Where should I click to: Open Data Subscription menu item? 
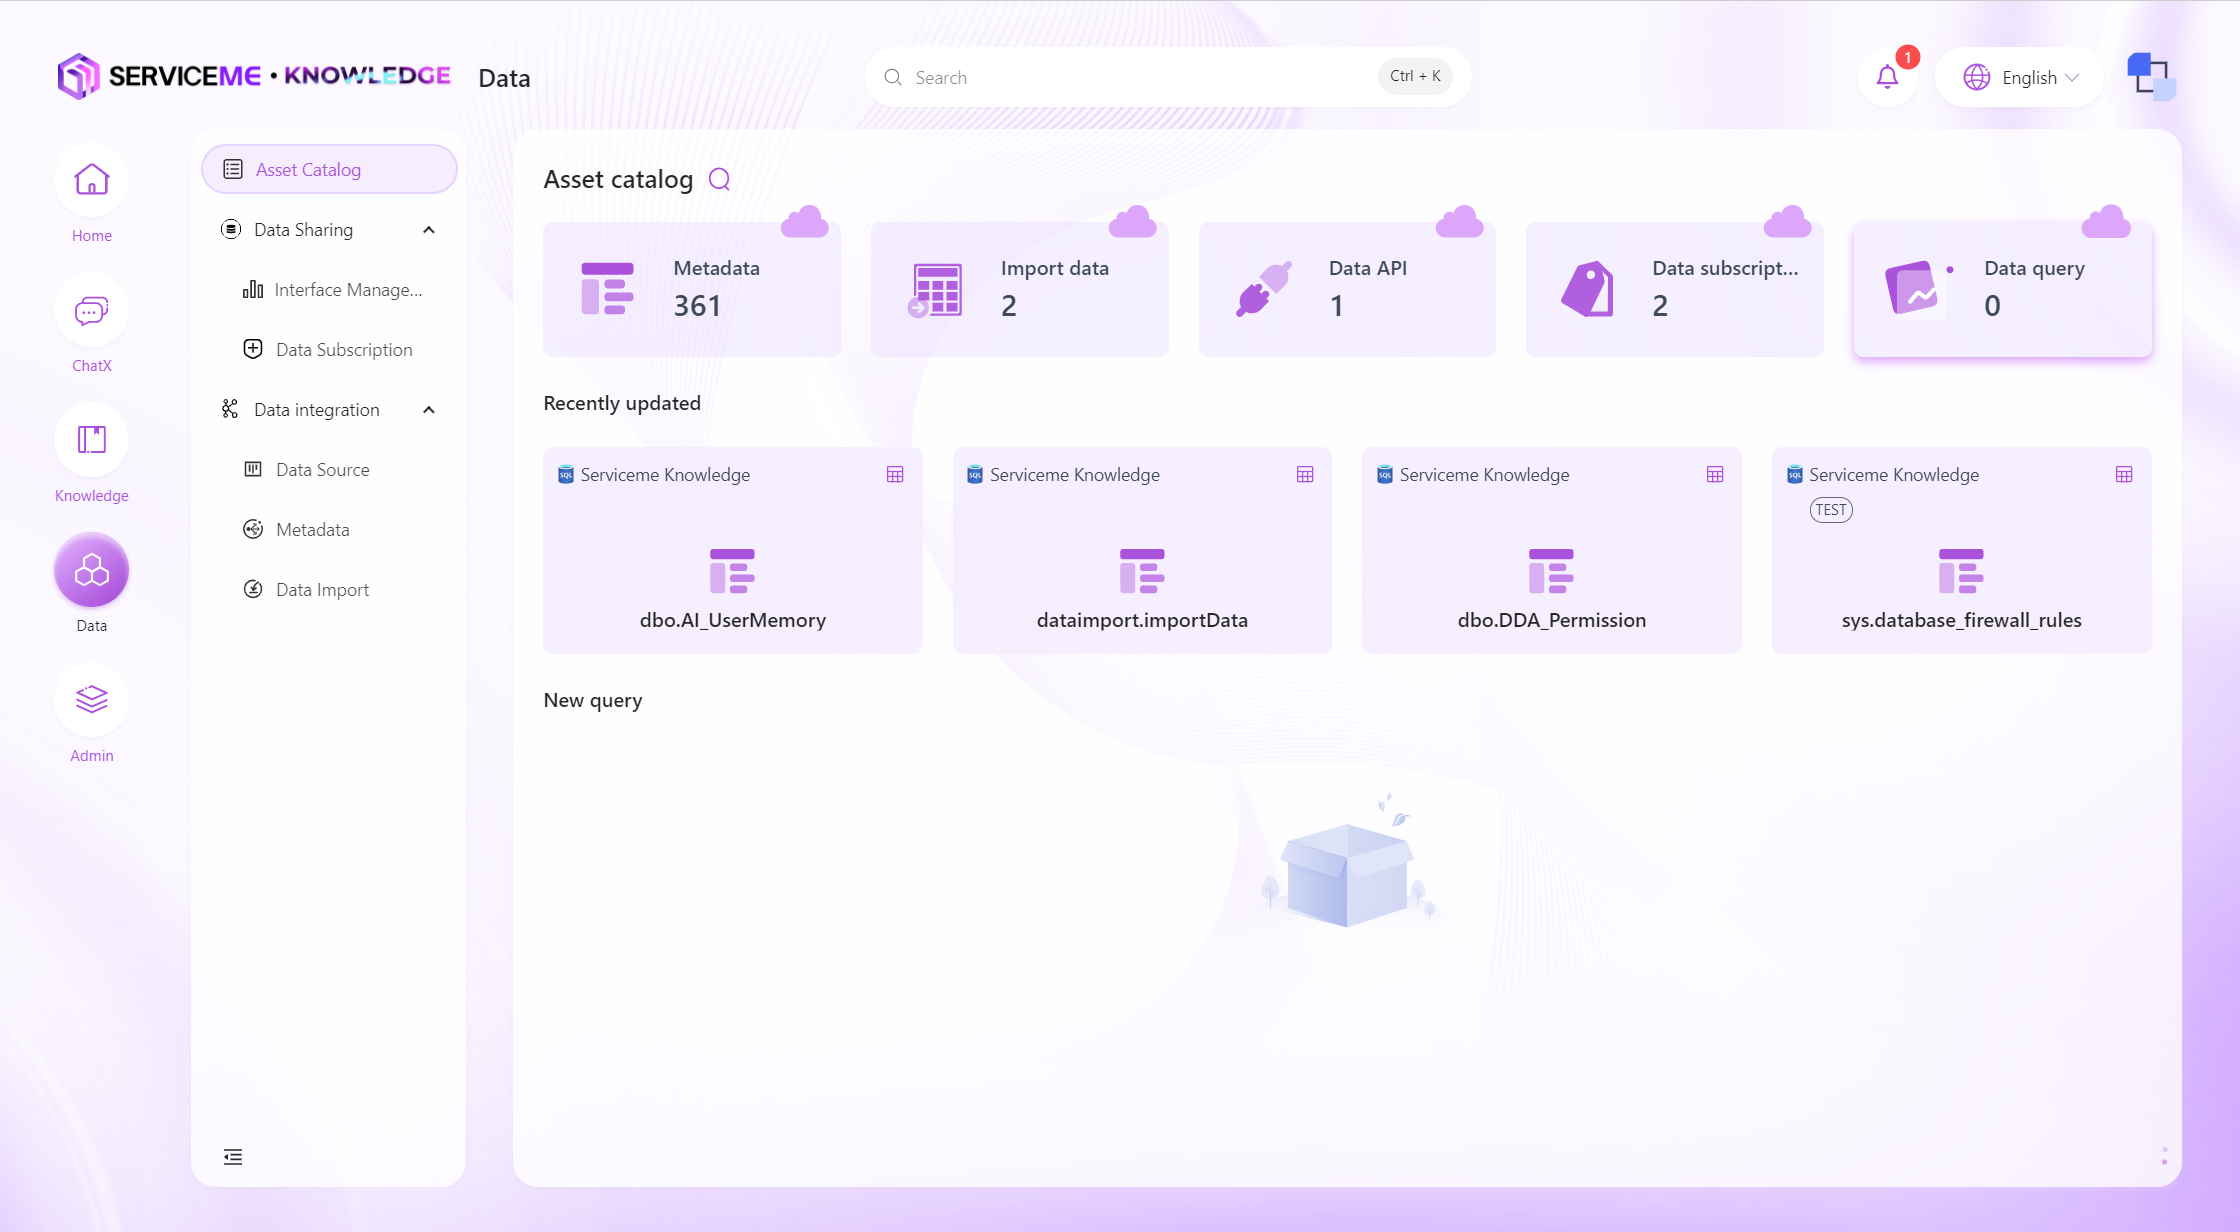(x=329, y=350)
